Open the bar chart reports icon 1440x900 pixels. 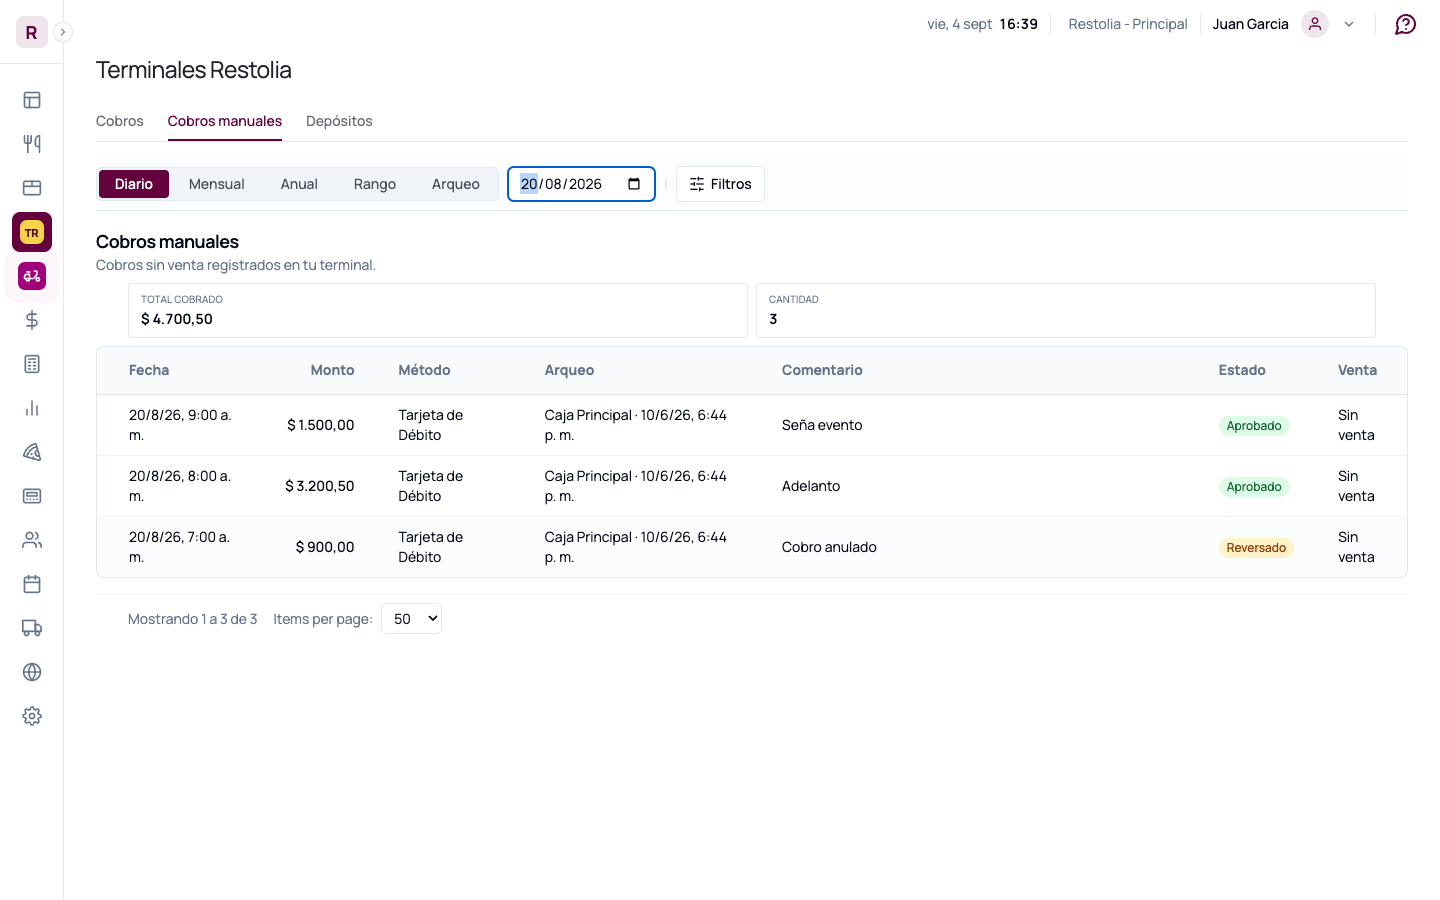pos(32,408)
